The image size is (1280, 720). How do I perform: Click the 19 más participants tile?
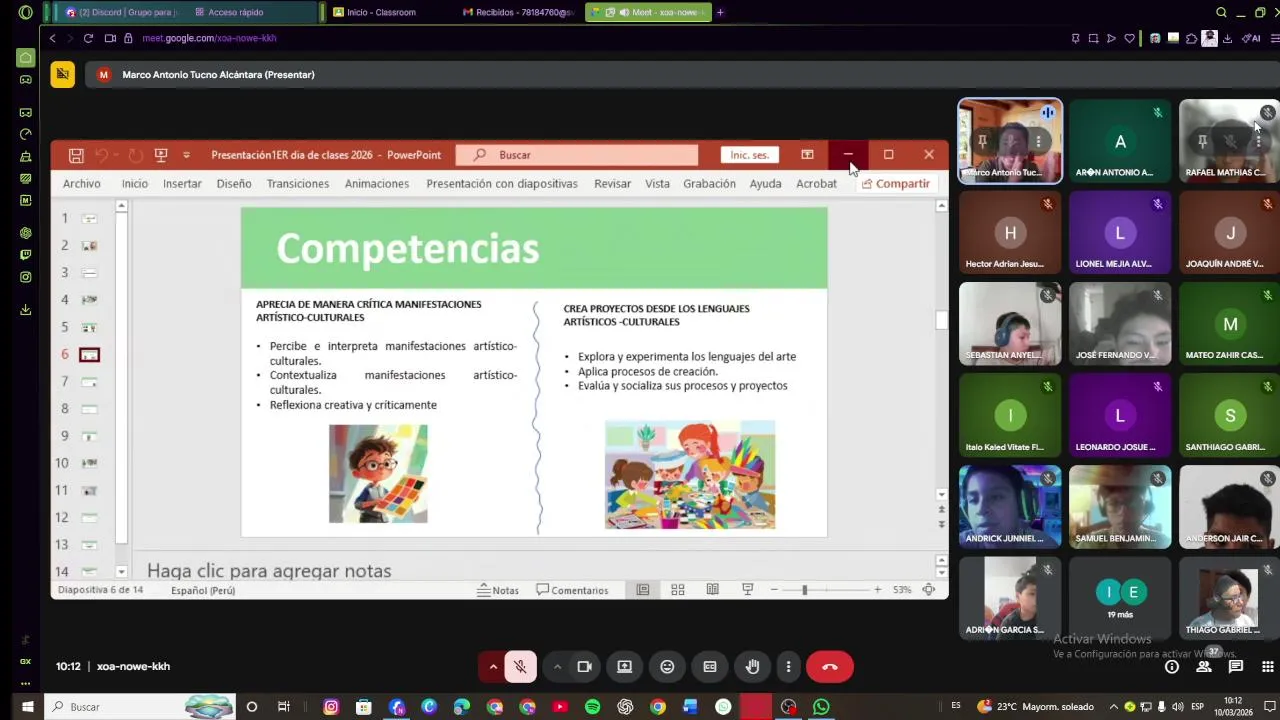click(x=1120, y=598)
